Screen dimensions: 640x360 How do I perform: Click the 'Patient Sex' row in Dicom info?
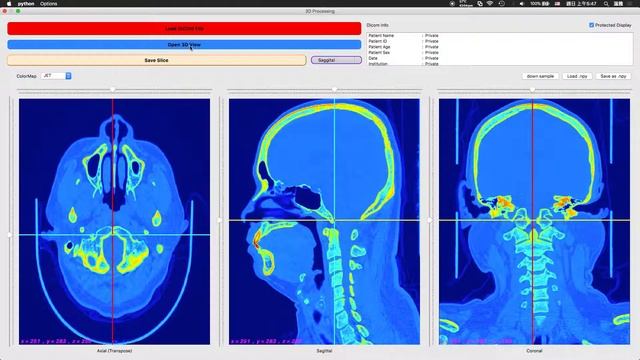(x=403, y=53)
